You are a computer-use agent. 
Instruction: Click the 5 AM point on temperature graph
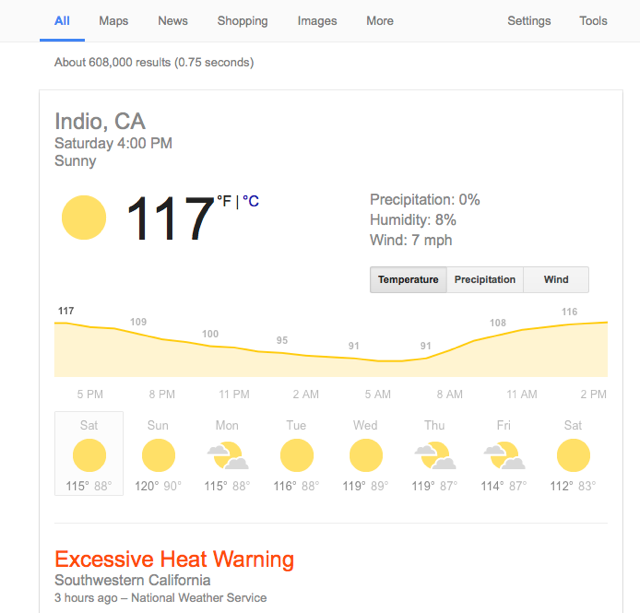point(377,359)
